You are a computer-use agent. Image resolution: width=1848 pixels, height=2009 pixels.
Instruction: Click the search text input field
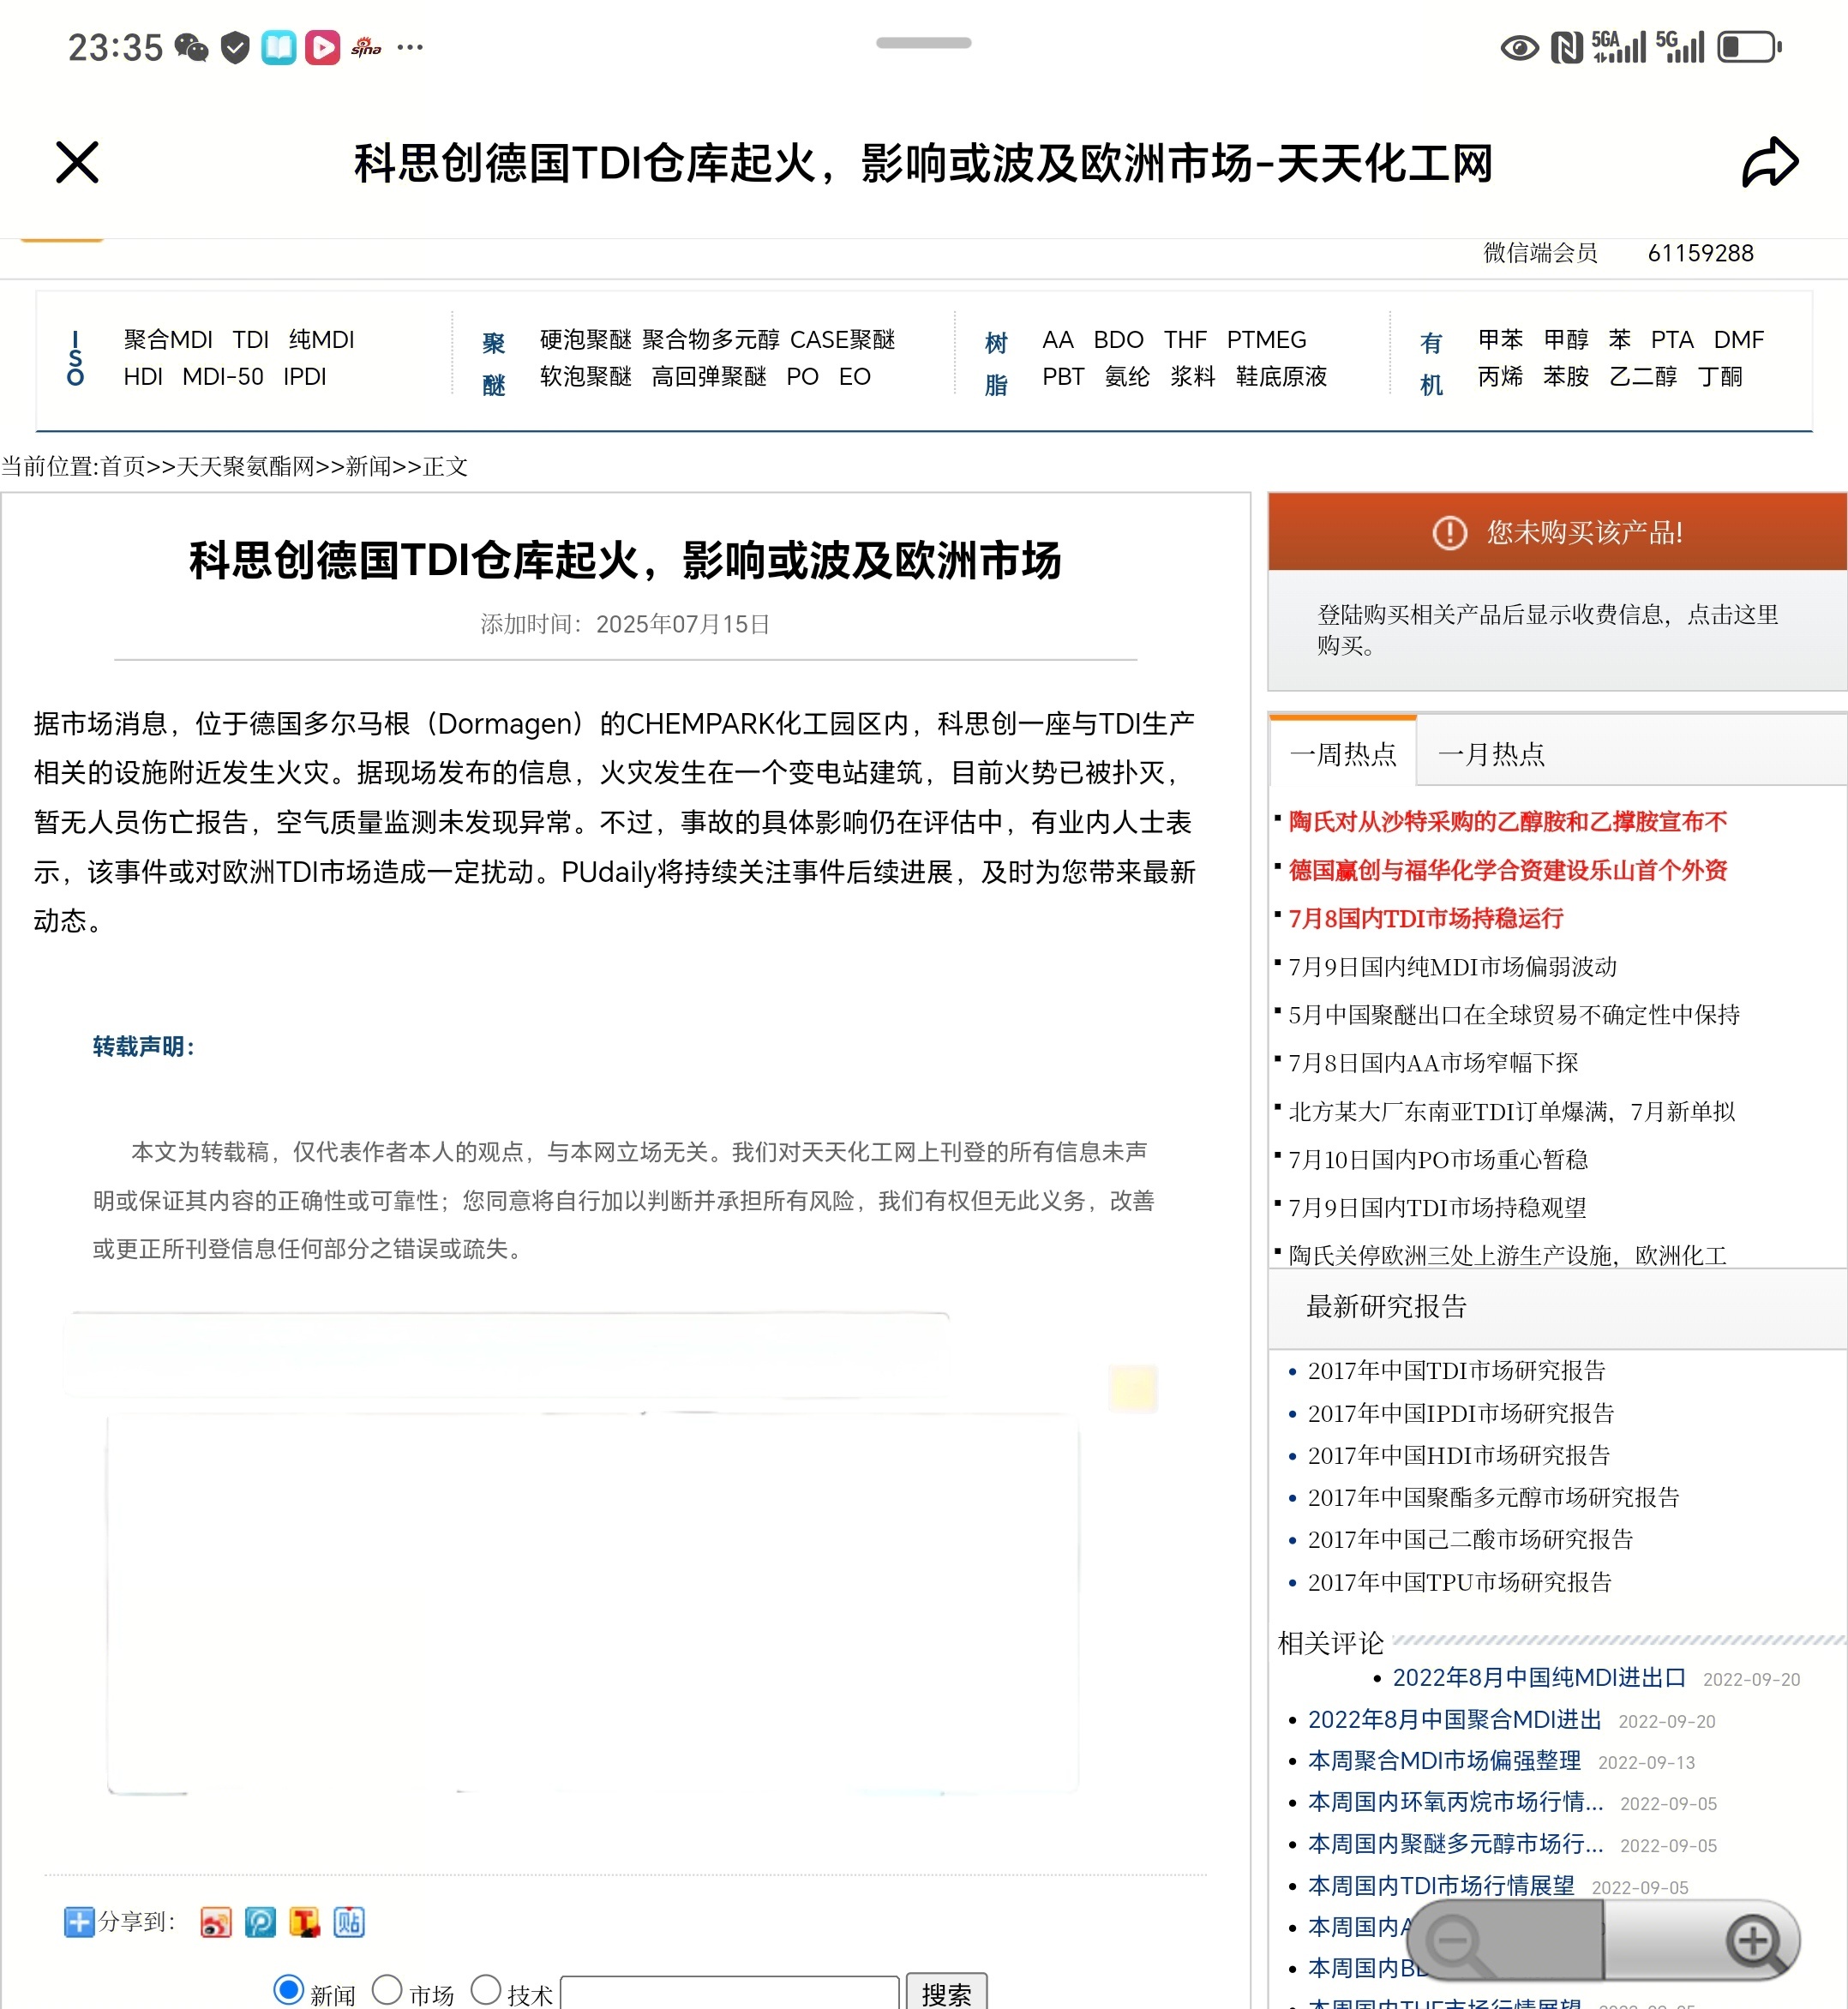(730, 1993)
